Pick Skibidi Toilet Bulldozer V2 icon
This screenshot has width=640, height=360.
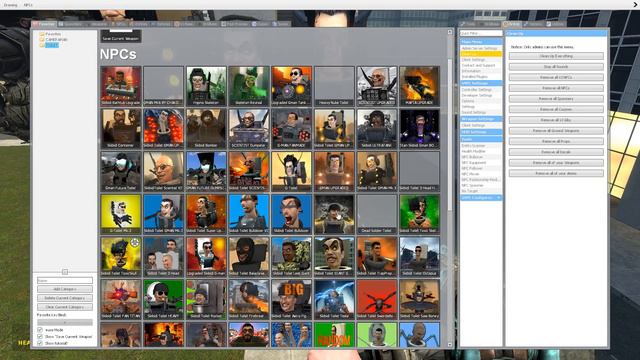pyautogui.click(x=249, y=214)
